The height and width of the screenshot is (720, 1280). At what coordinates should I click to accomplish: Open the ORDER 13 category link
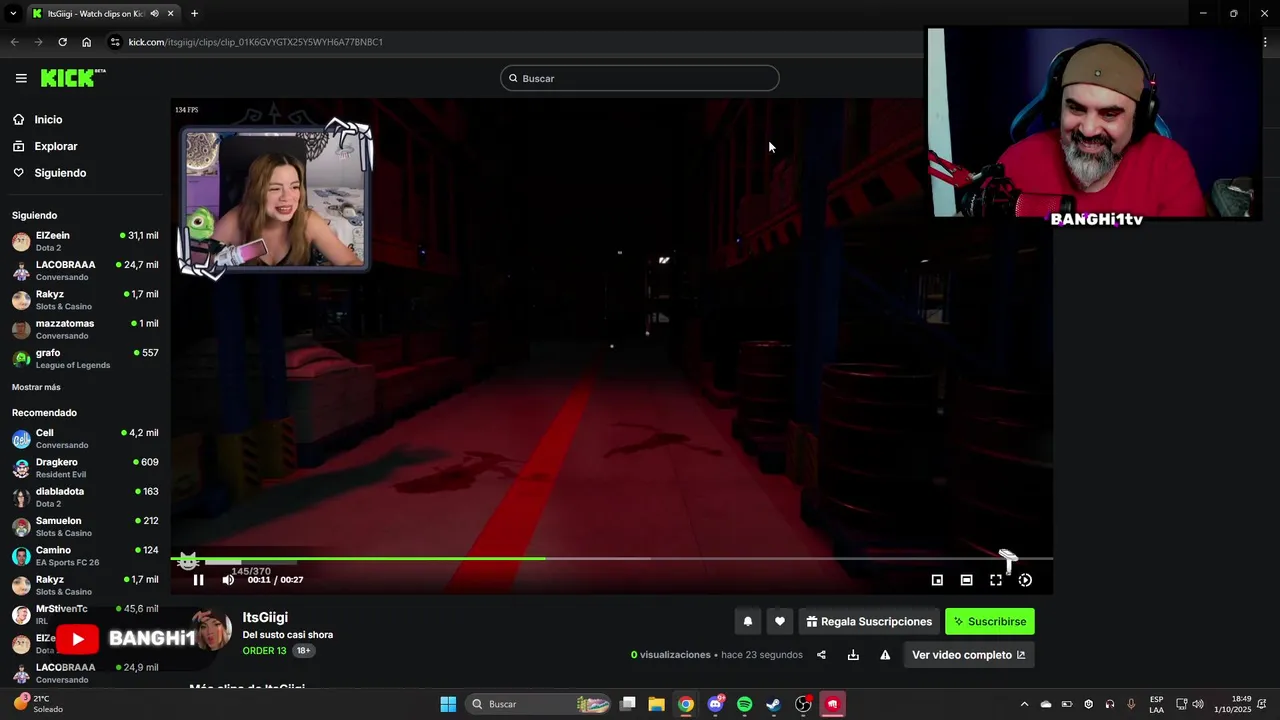tap(264, 651)
